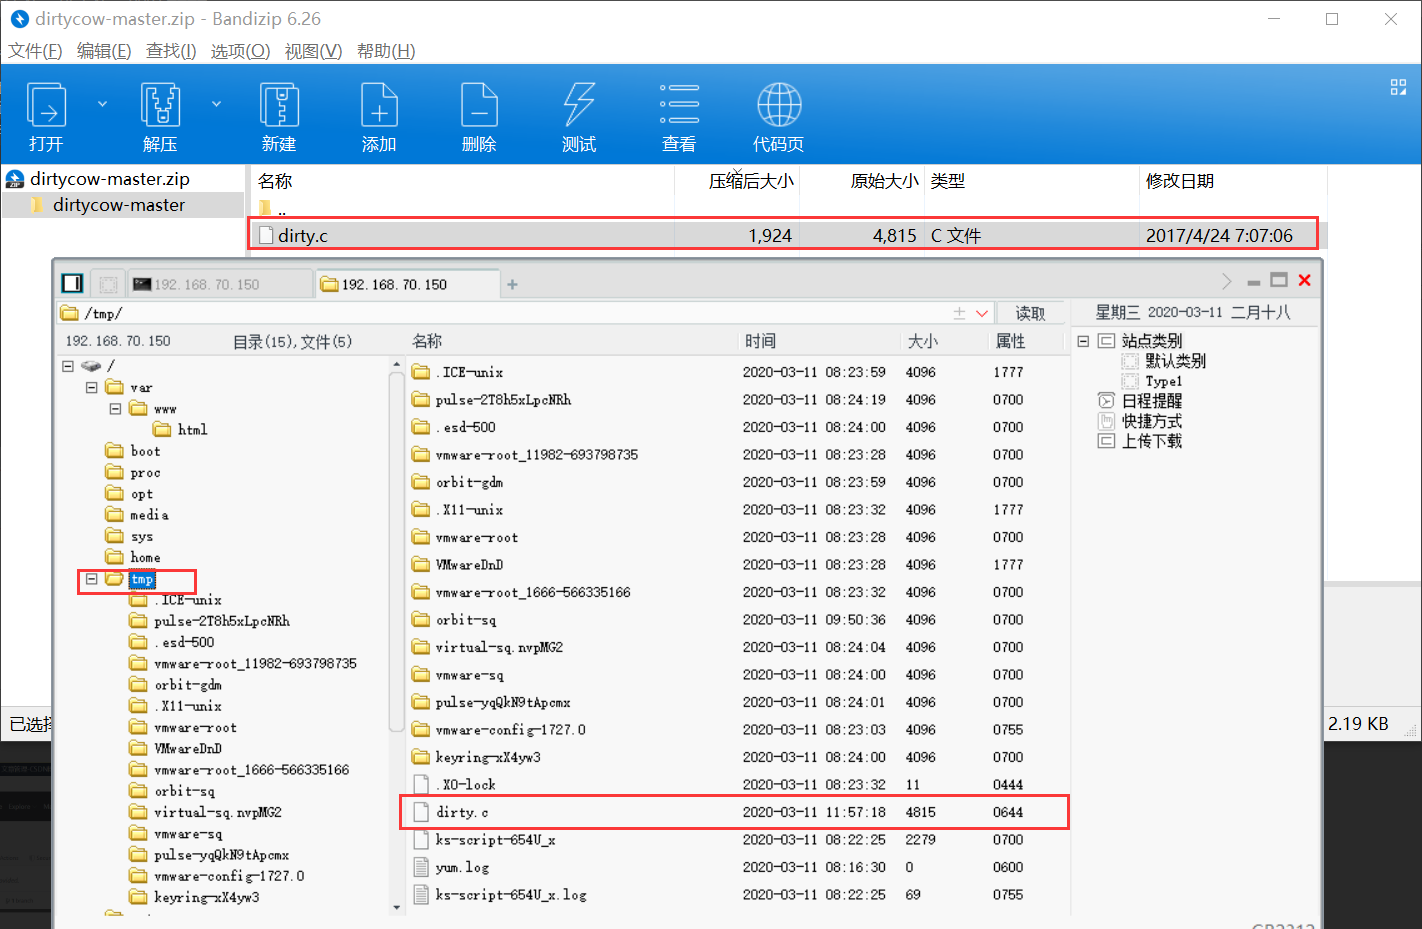Click the orbit-gdm folder icon in the file list
This screenshot has width=1422, height=929.
[421, 482]
